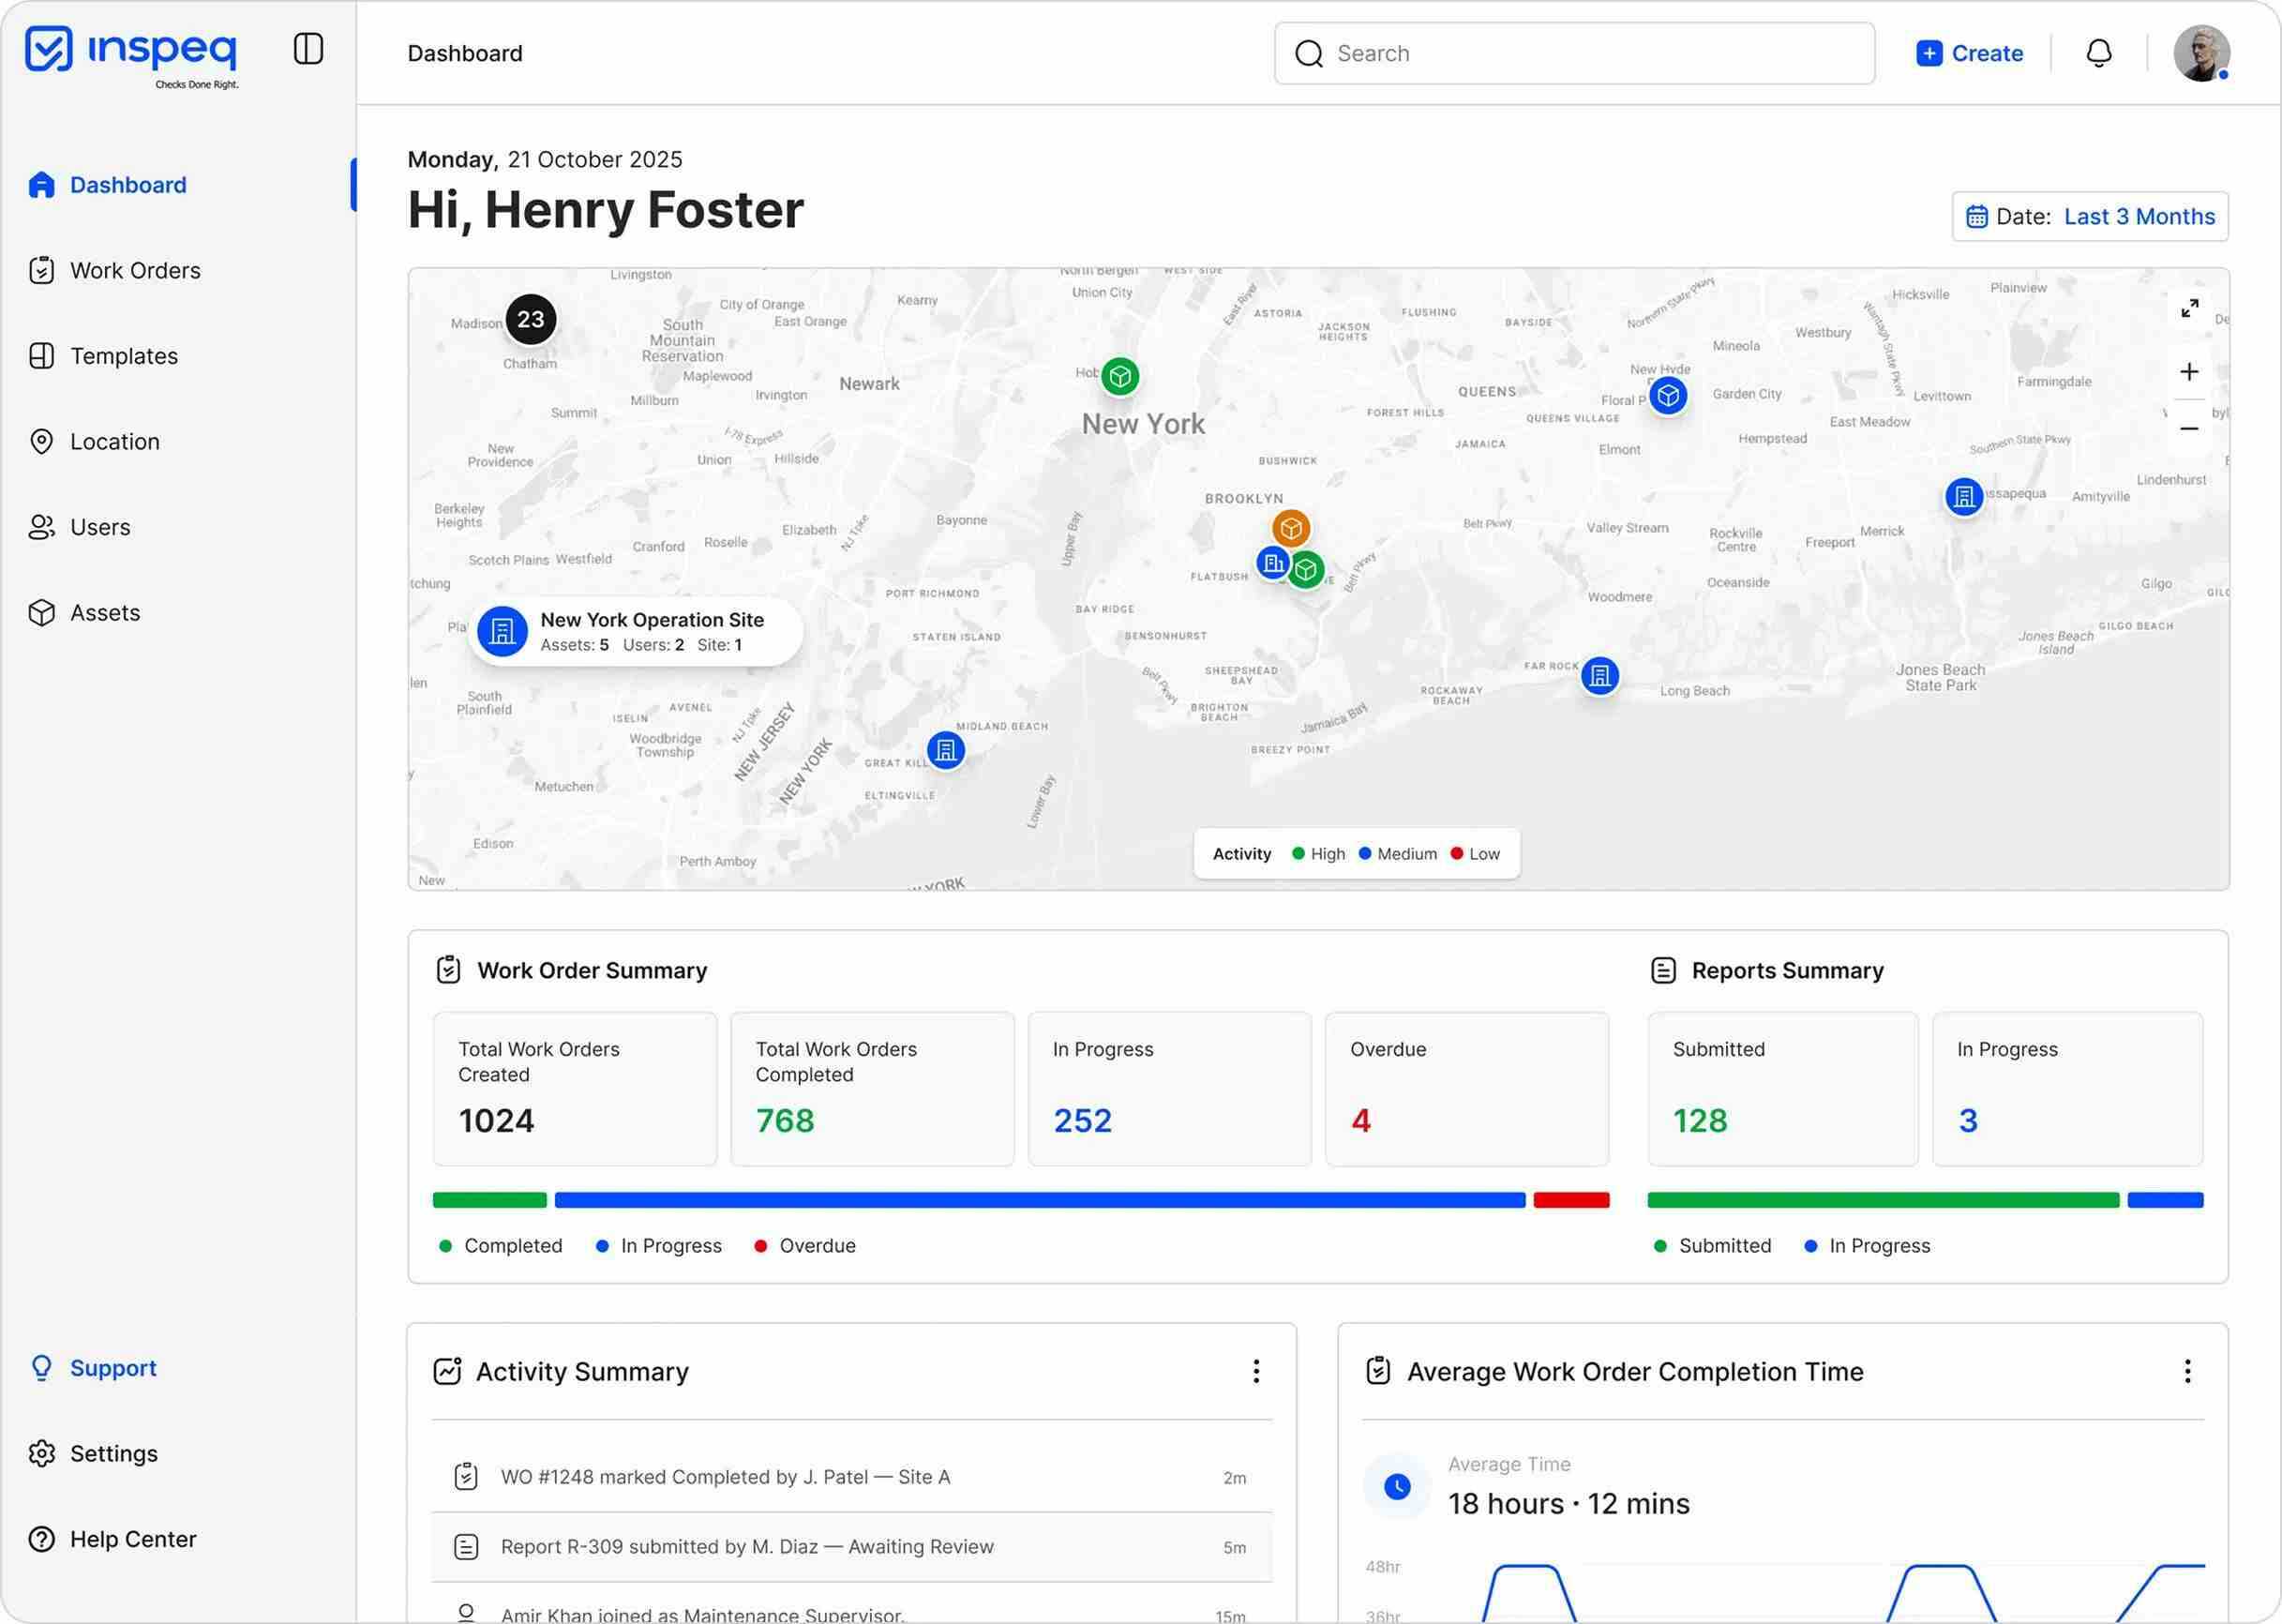Zoom in the map with plus
The width and height of the screenshot is (2282, 1624).
2189,372
